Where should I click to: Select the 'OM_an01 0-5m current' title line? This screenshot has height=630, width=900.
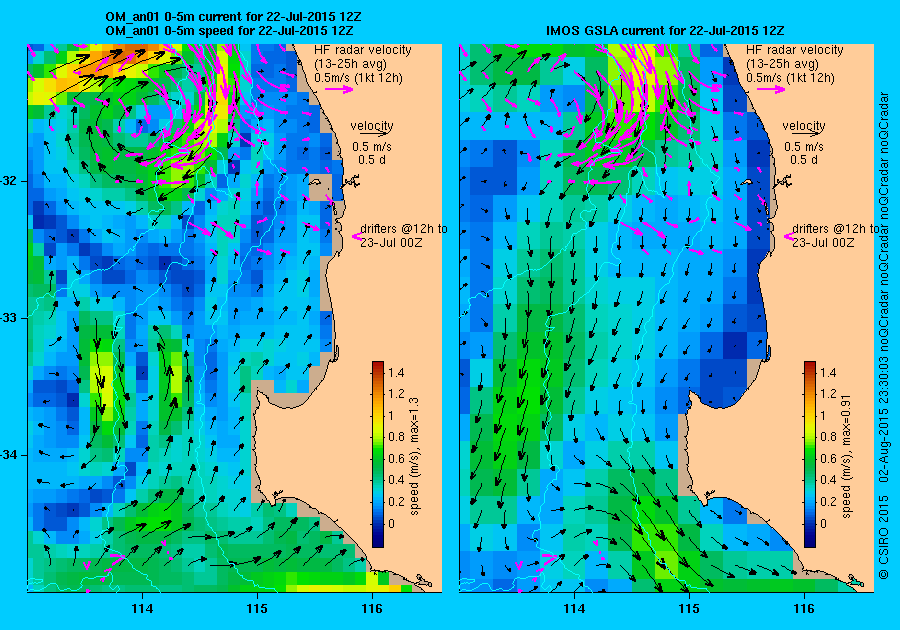233,17
